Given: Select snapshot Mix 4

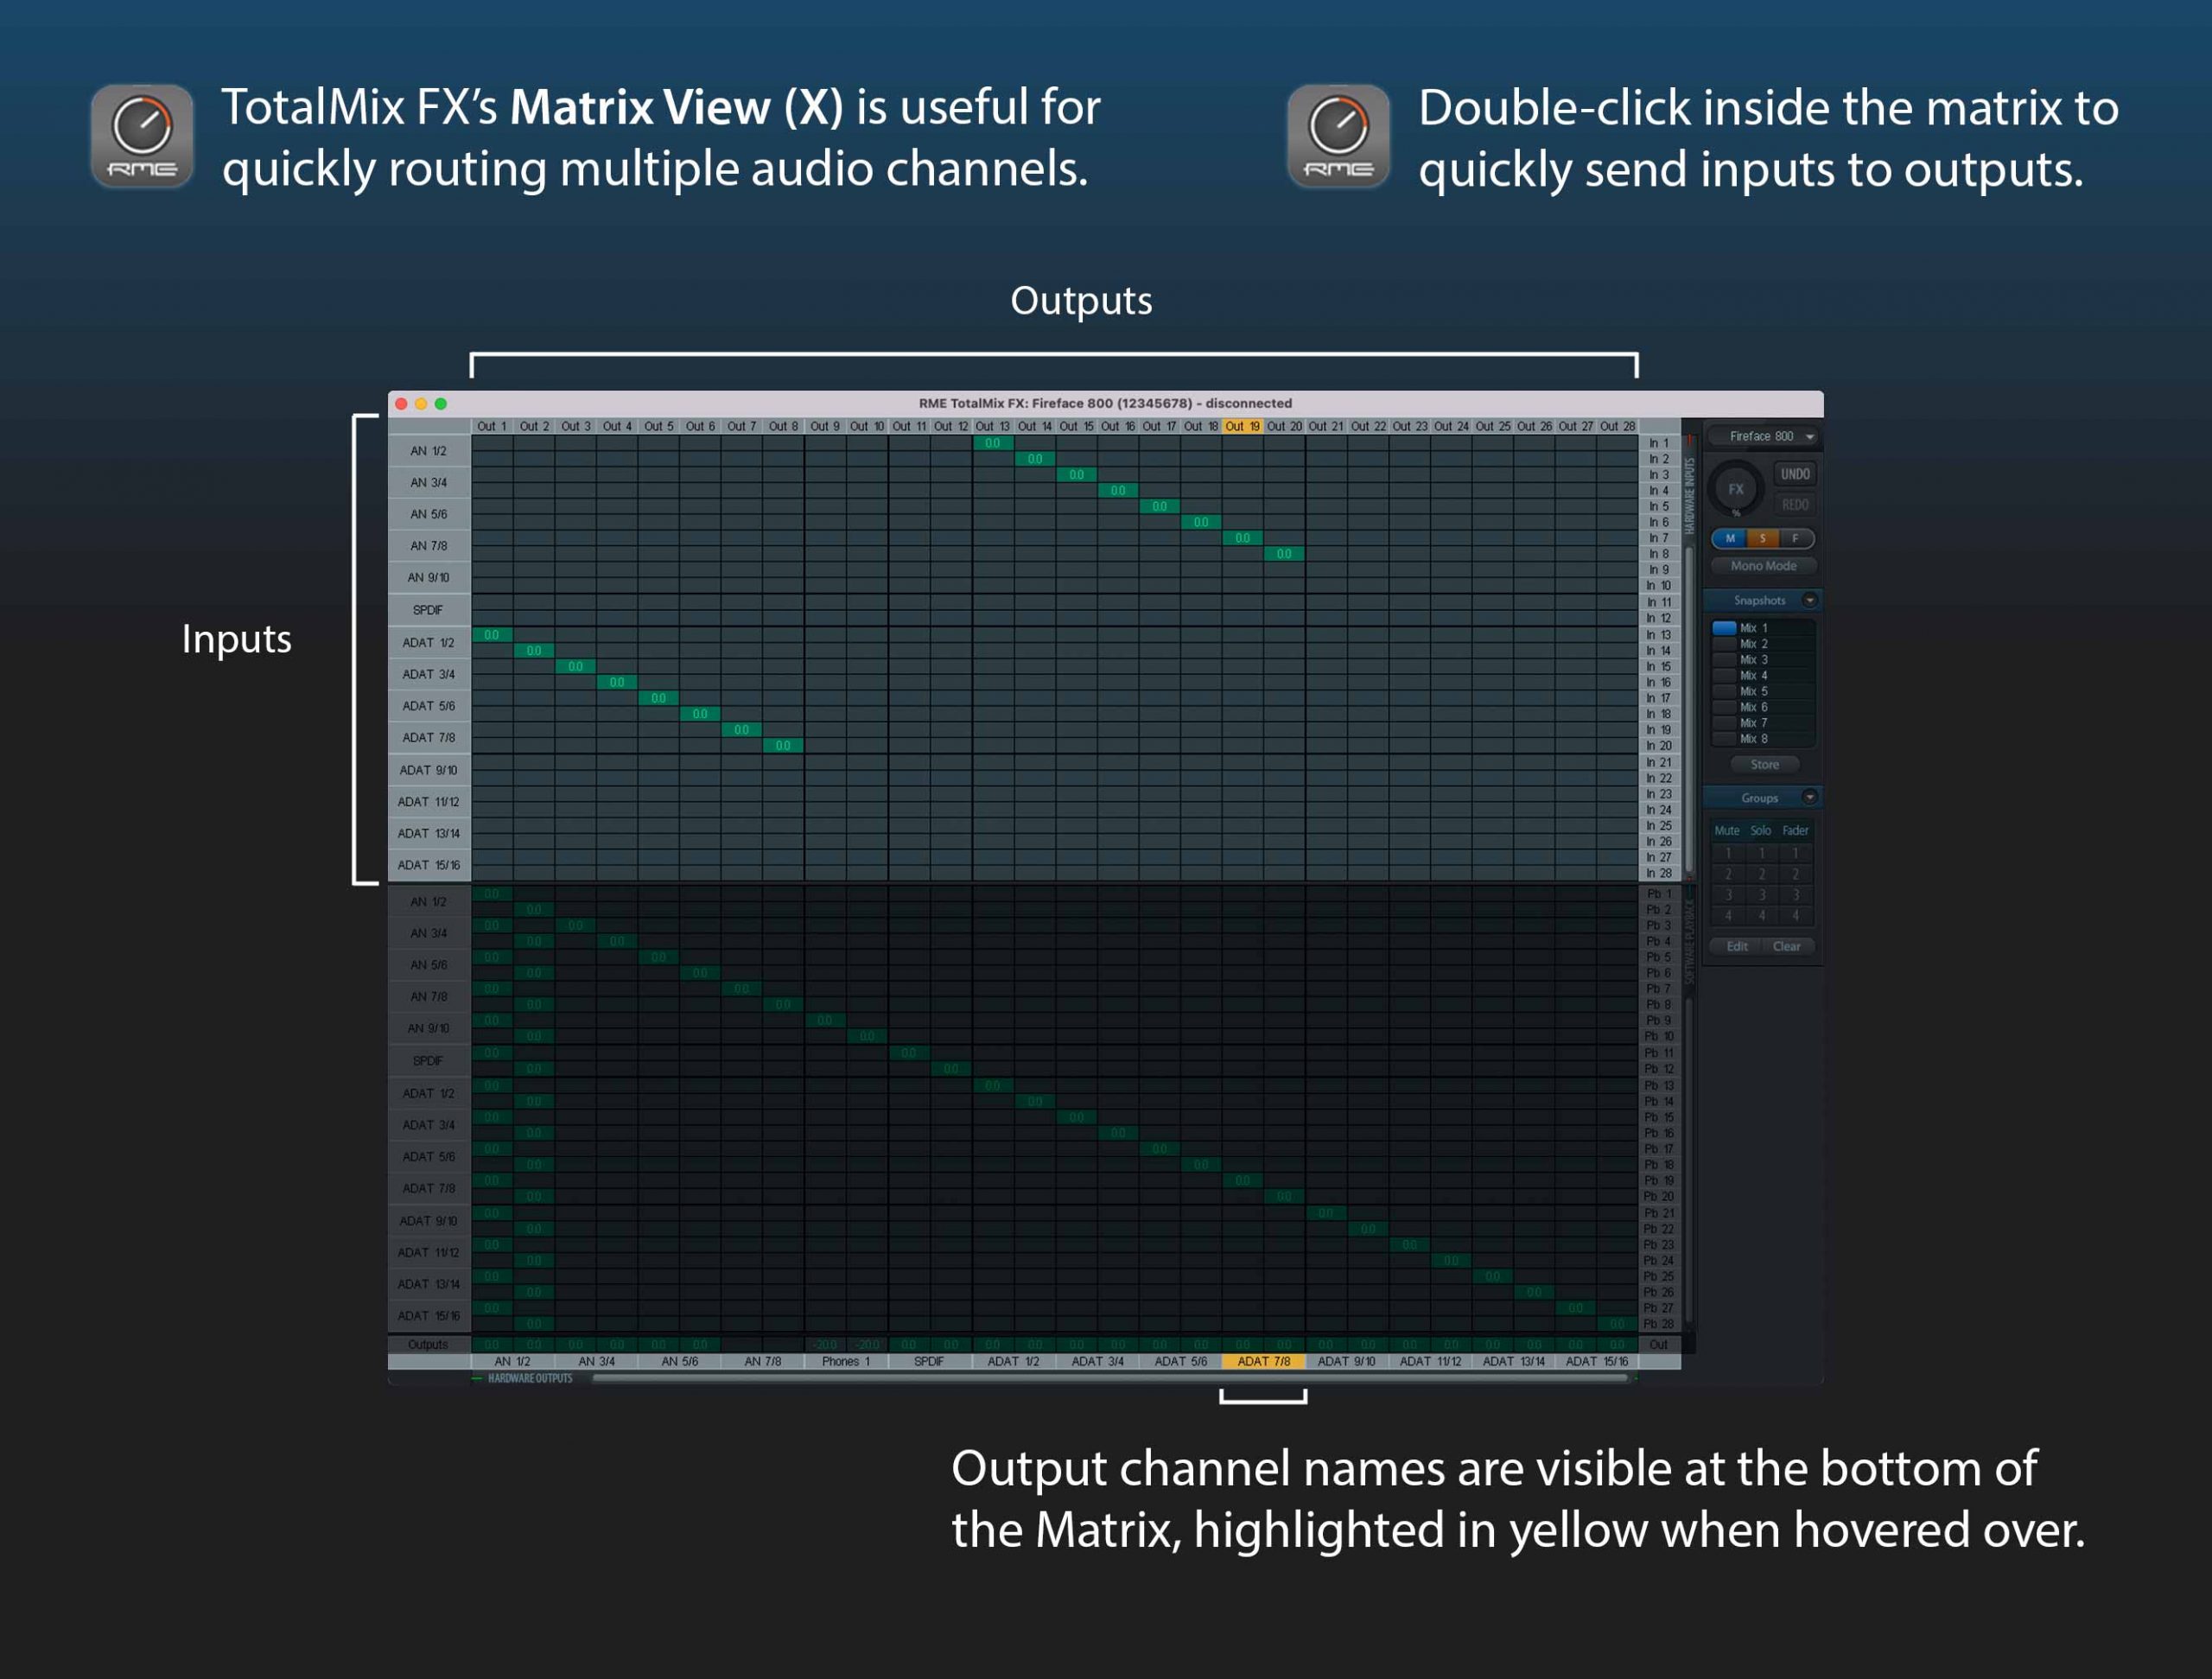Looking at the screenshot, I should click(x=1763, y=676).
